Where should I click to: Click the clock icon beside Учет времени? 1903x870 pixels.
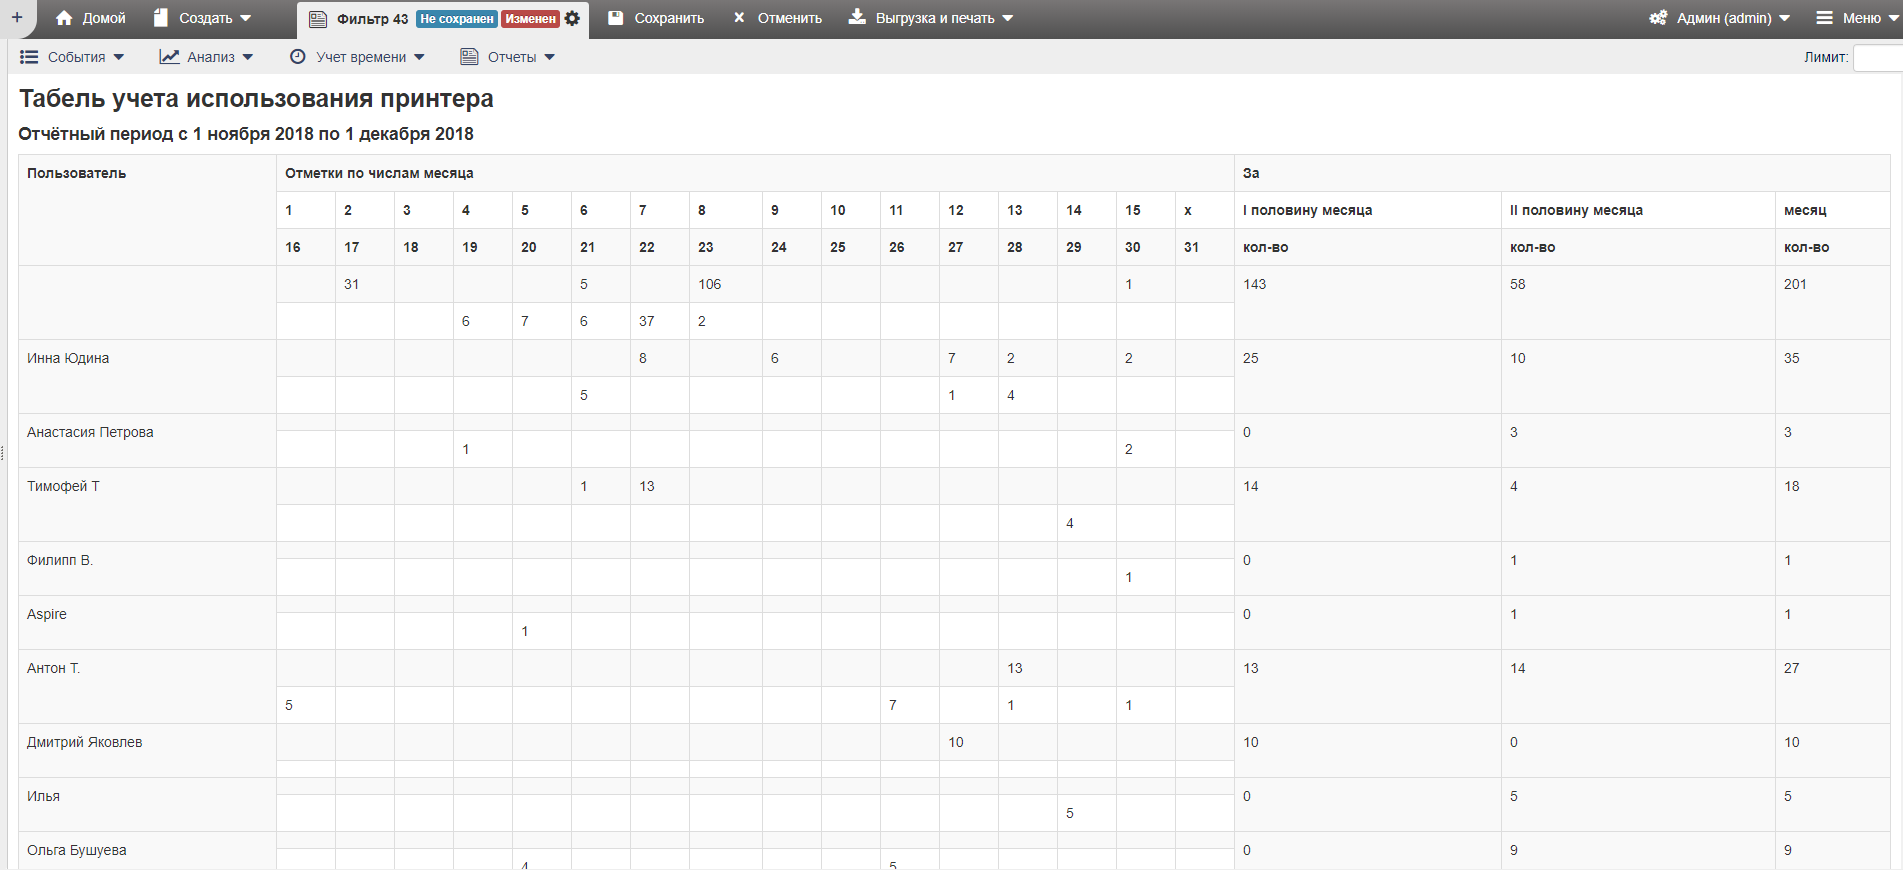point(297,57)
